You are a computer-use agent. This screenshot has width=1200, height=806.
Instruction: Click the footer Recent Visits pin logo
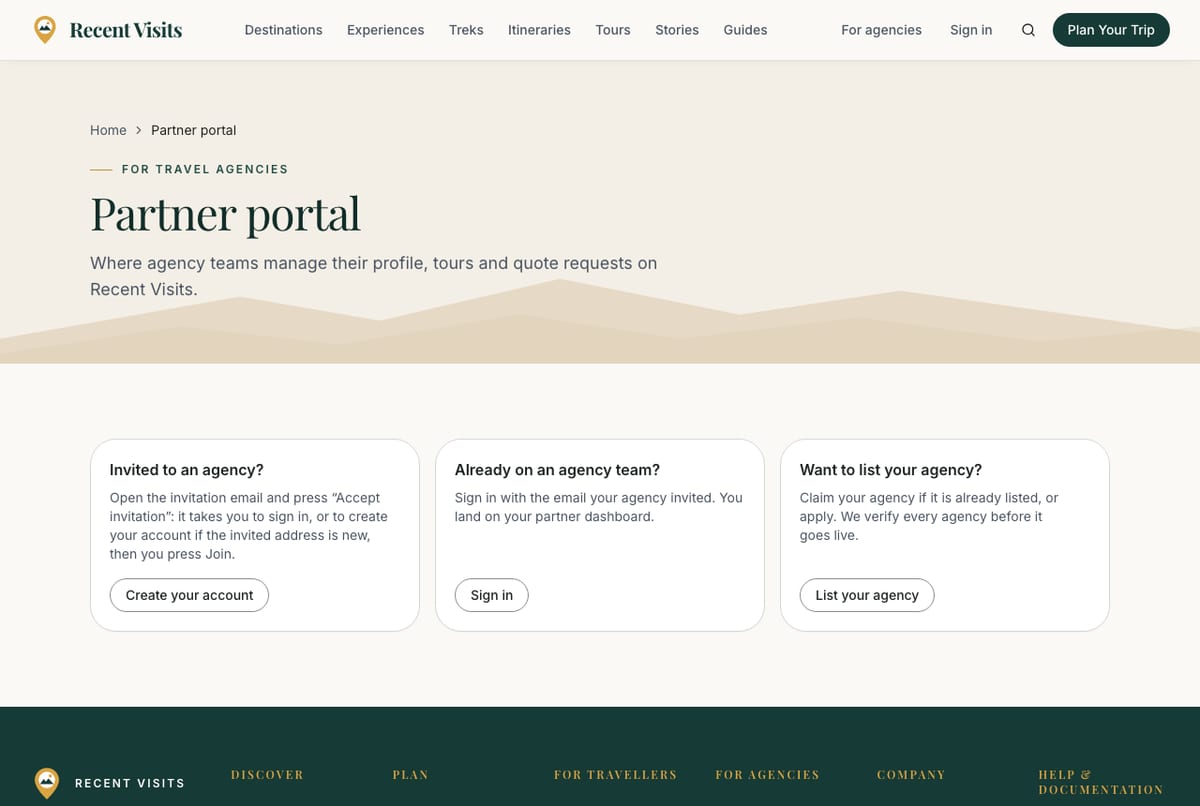pos(47,783)
